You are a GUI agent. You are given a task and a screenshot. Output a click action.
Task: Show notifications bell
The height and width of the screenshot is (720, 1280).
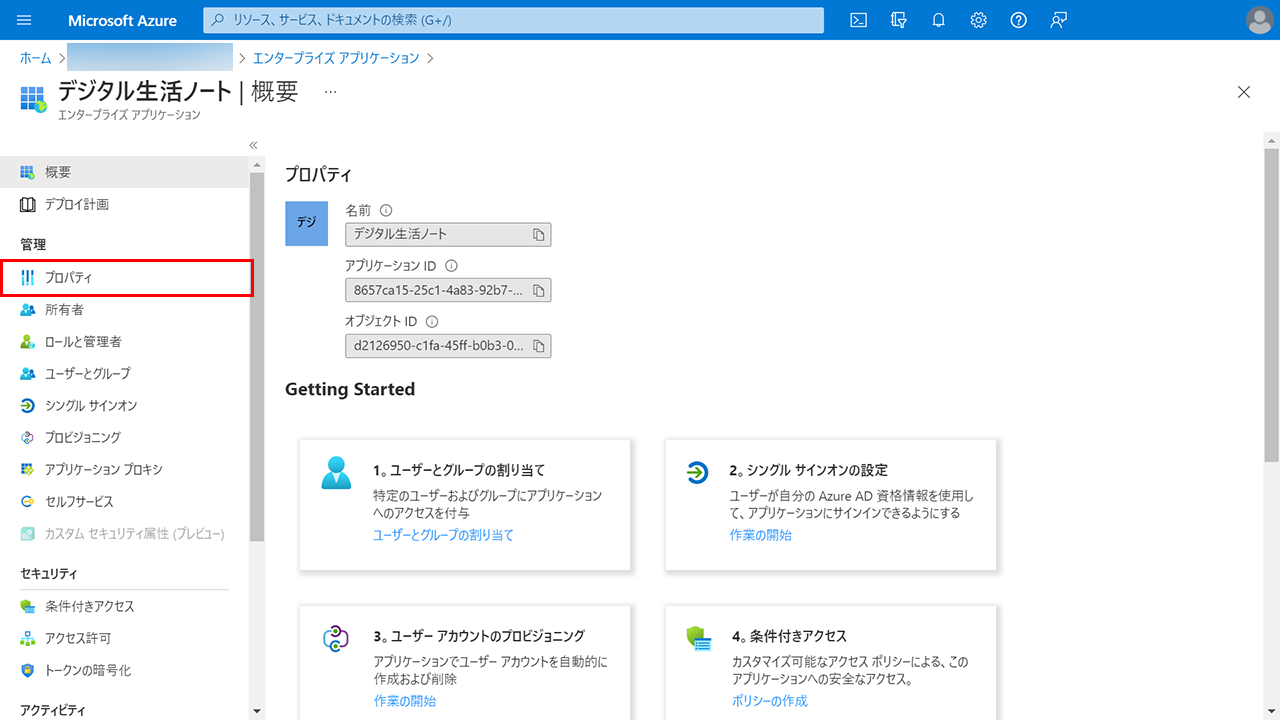(x=938, y=20)
